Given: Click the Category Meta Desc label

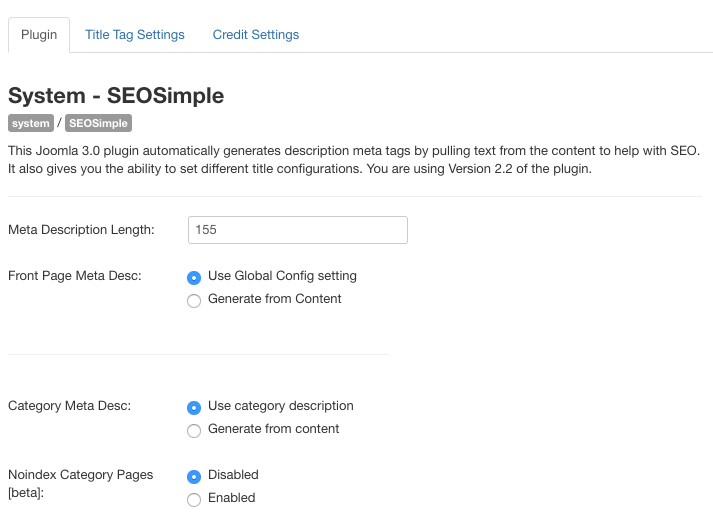Looking at the screenshot, I should (70, 406).
